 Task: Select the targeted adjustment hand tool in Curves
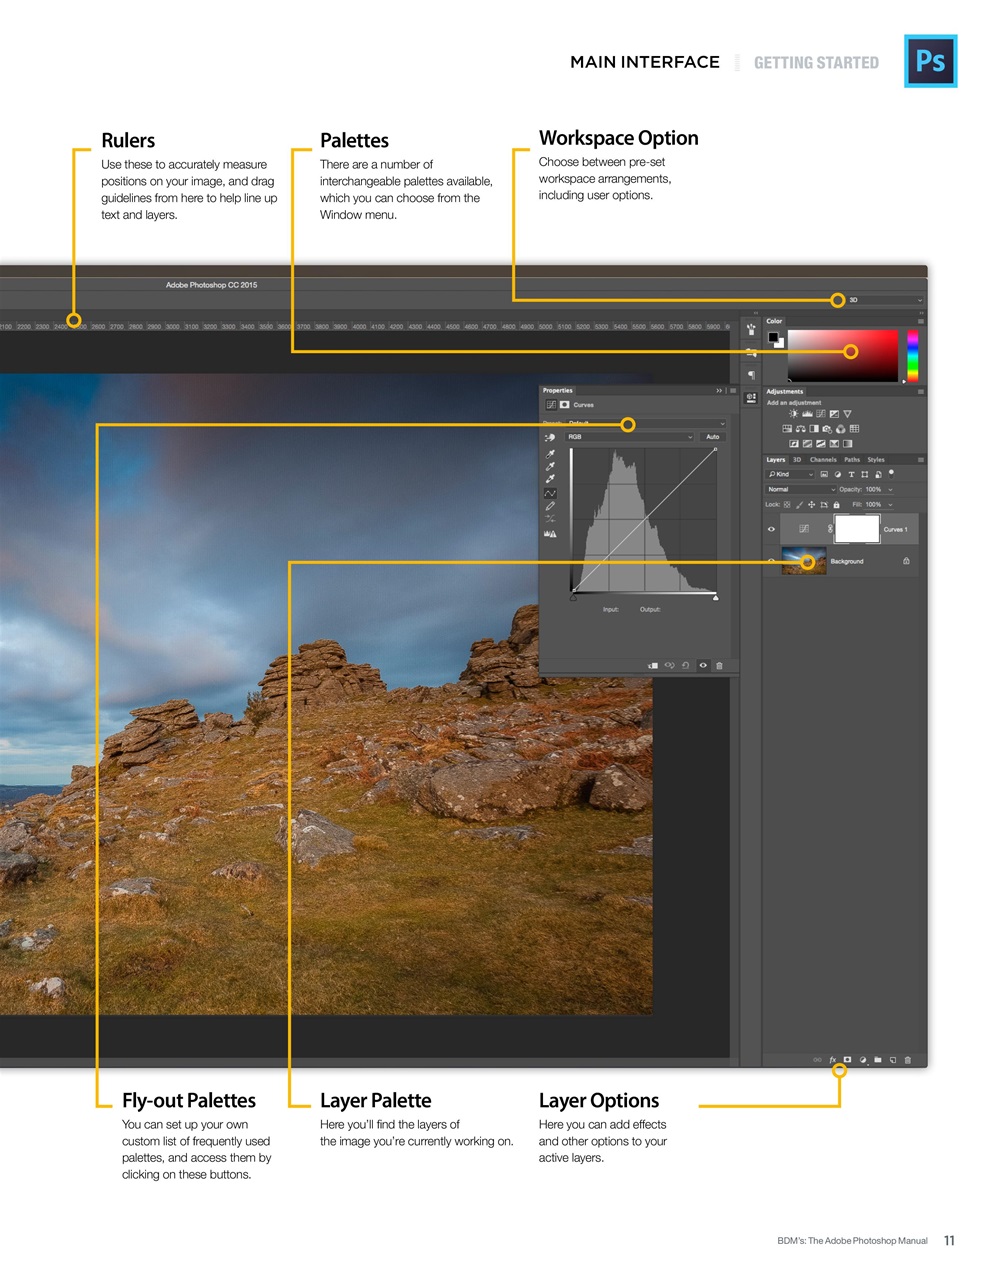[x=549, y=437]
